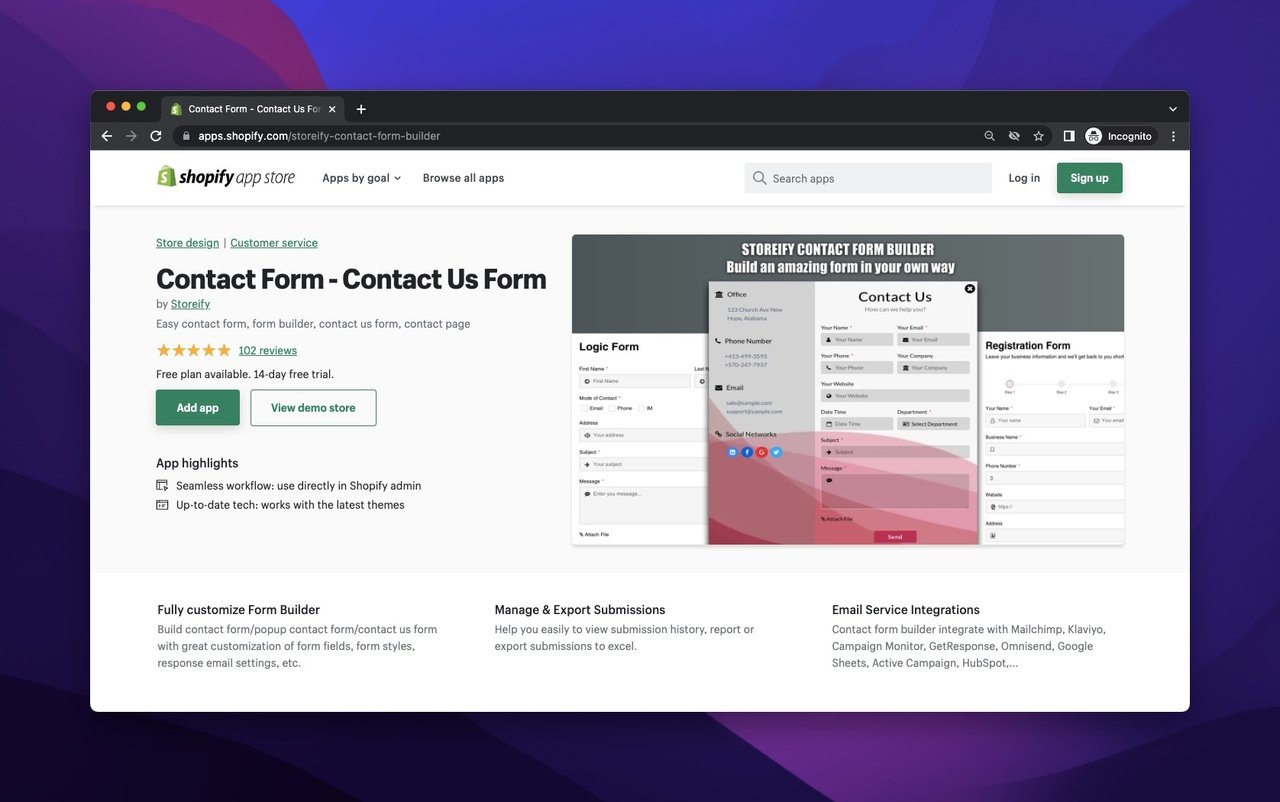Viewport: 1280px width, 802px height.
Task: Click the five-star rating icons
Action: pyautogui.click(x=193, y=350)
